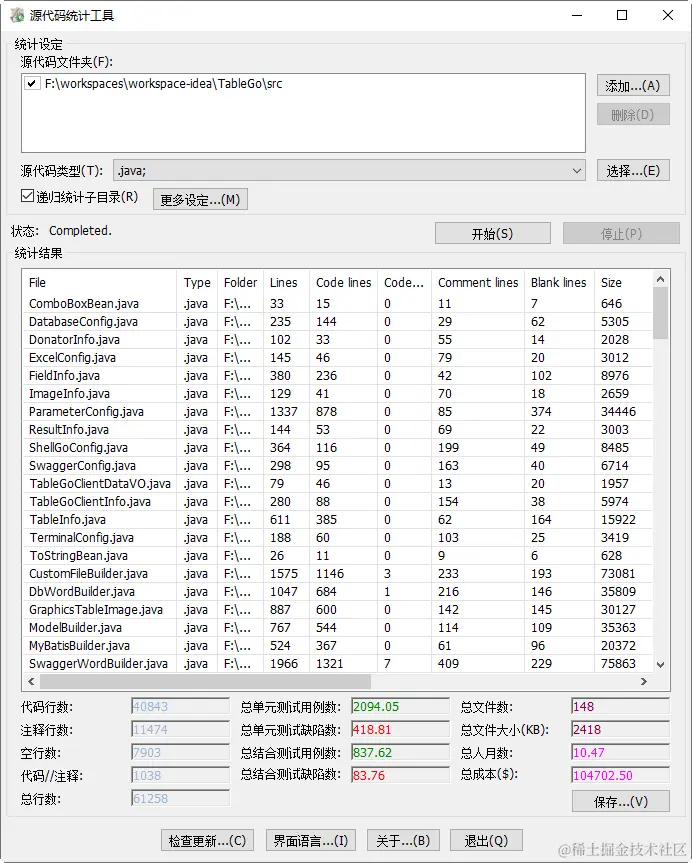Viewport: 692px width, 863px height.
Task: Click the 总行数 field showing 61258
Action: (x=181, y=798)
